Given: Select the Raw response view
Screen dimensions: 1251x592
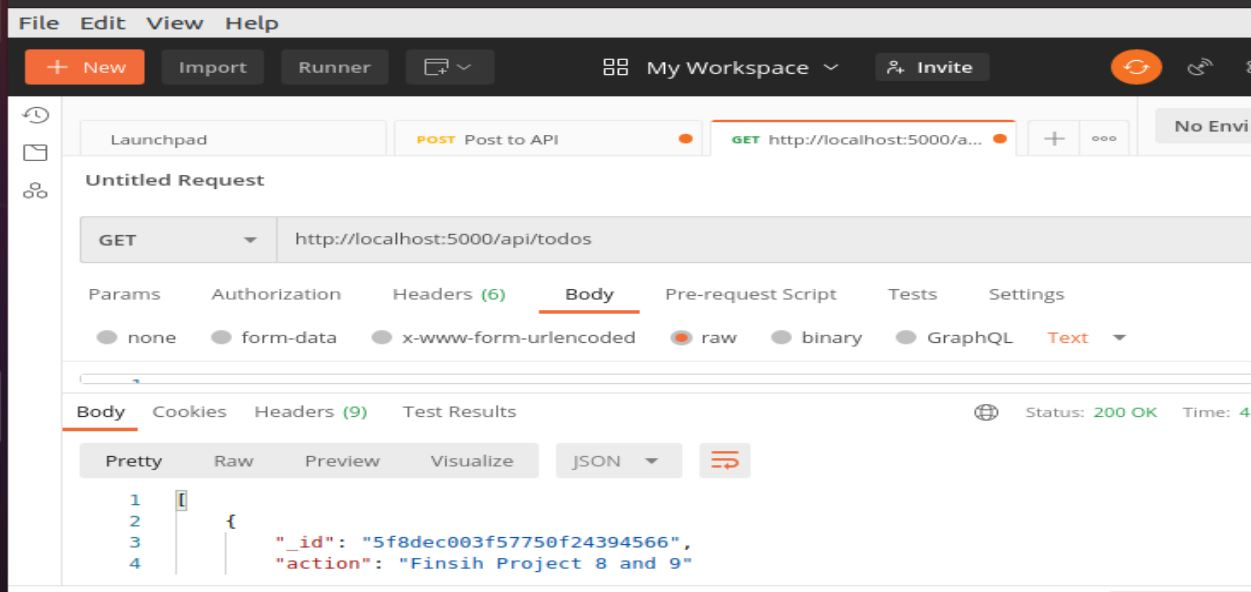Looking at the screenshot, I should click(x=233, y=461).
